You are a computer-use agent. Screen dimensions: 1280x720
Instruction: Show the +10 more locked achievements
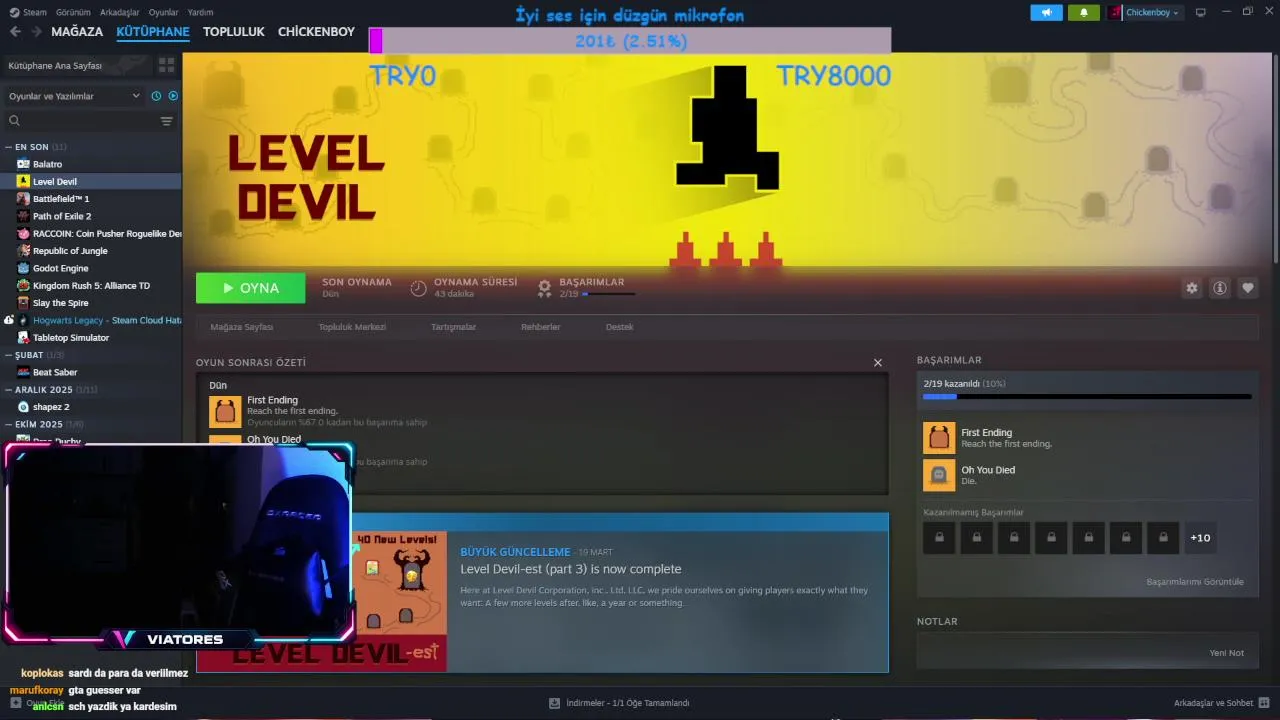1200,538
